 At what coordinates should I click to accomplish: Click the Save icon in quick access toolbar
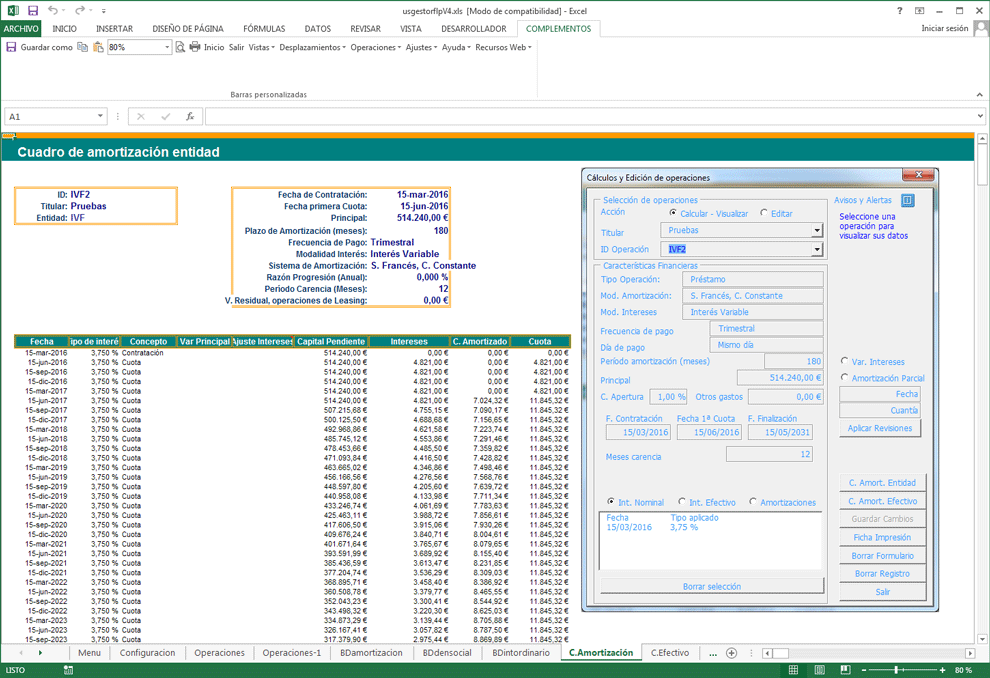pos(33,11)
